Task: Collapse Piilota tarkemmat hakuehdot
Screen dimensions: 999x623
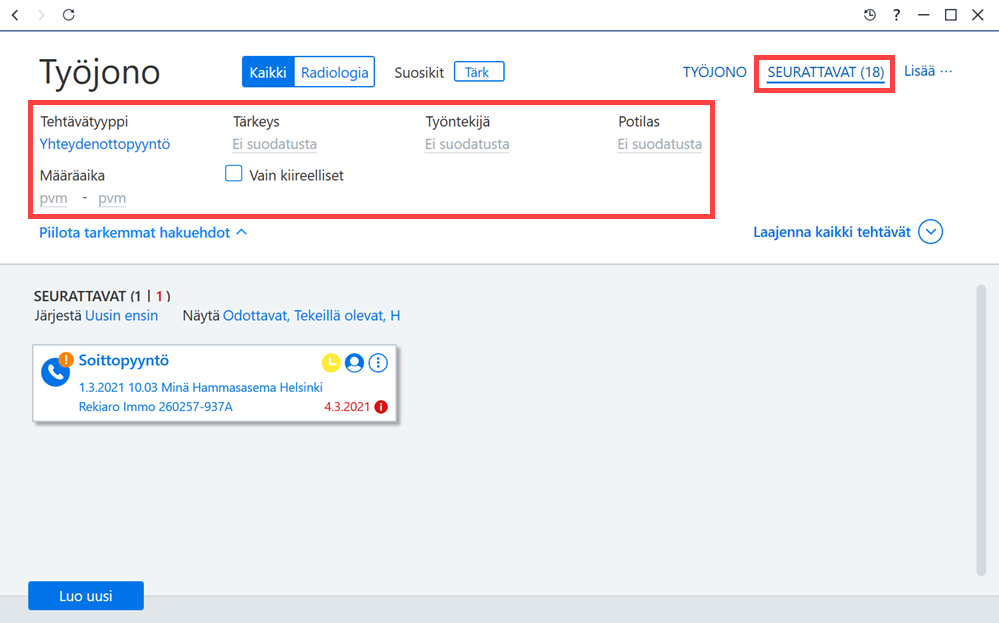Action: (143, 233)
